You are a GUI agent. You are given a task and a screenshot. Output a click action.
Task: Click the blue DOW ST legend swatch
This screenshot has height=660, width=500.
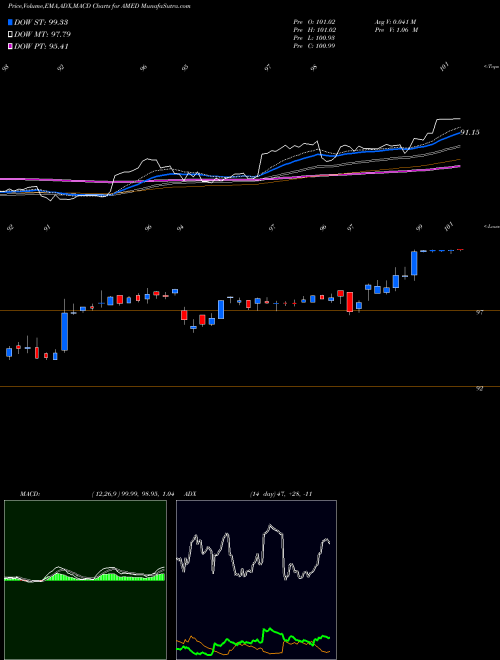pos(11,23)
